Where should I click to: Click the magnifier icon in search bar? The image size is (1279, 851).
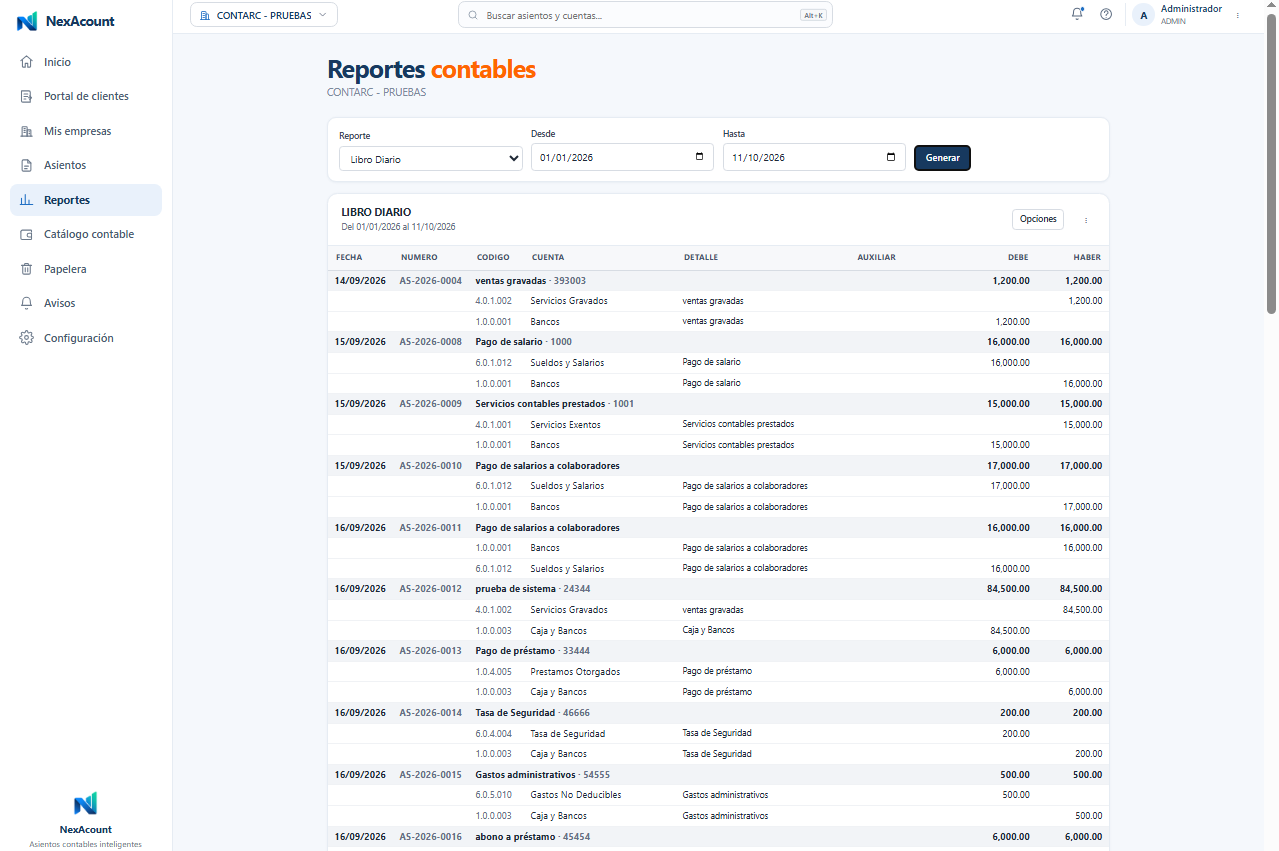(473, 15)
